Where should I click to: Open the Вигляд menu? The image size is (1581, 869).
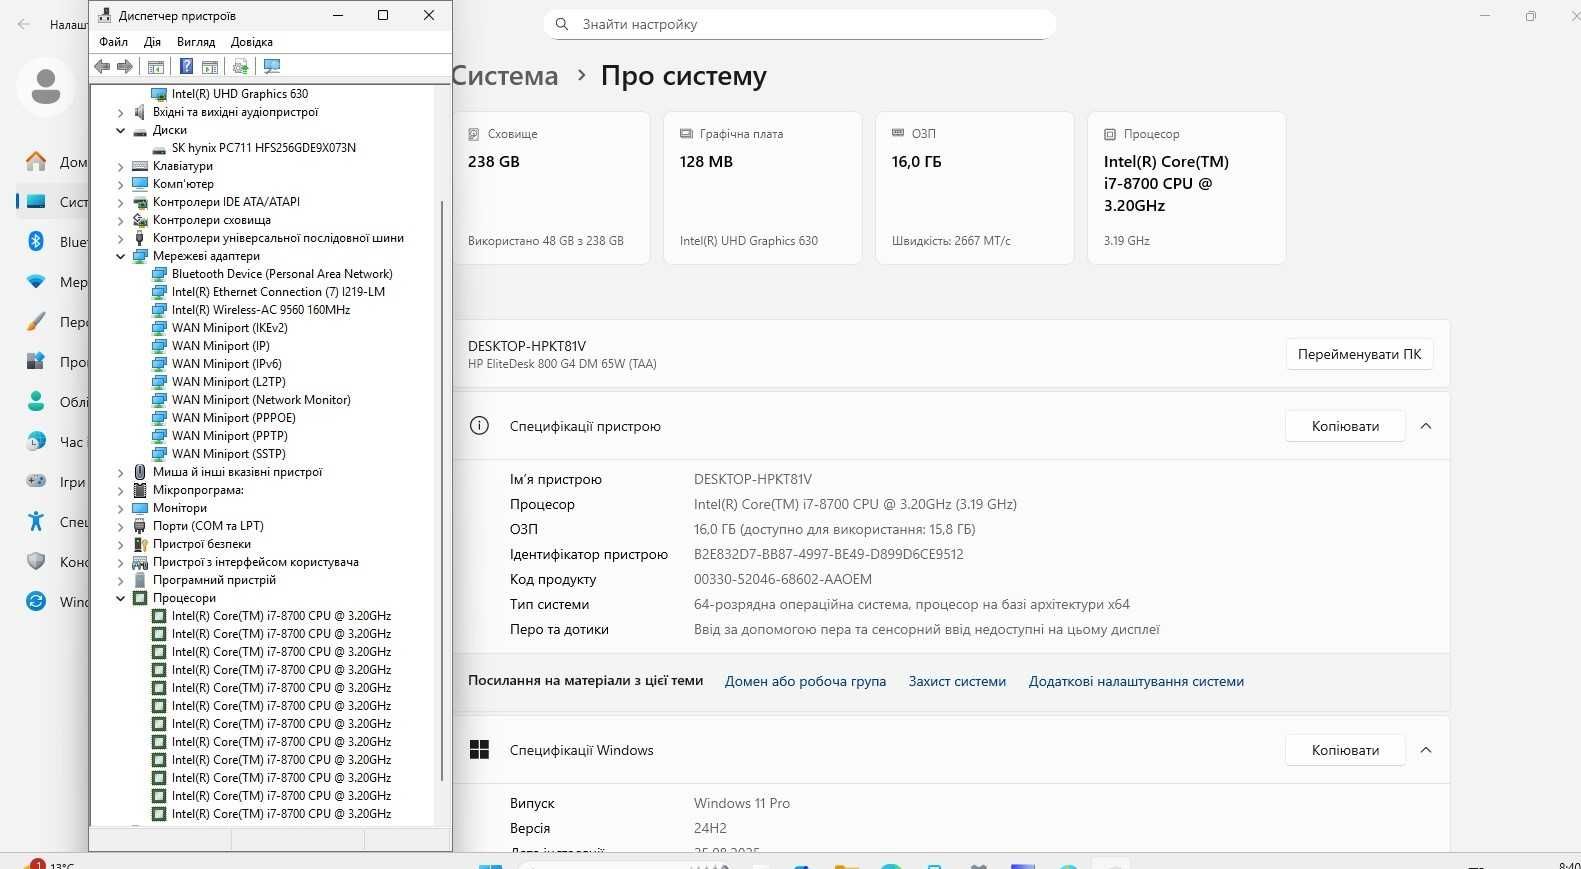click(x=196, y=42)
